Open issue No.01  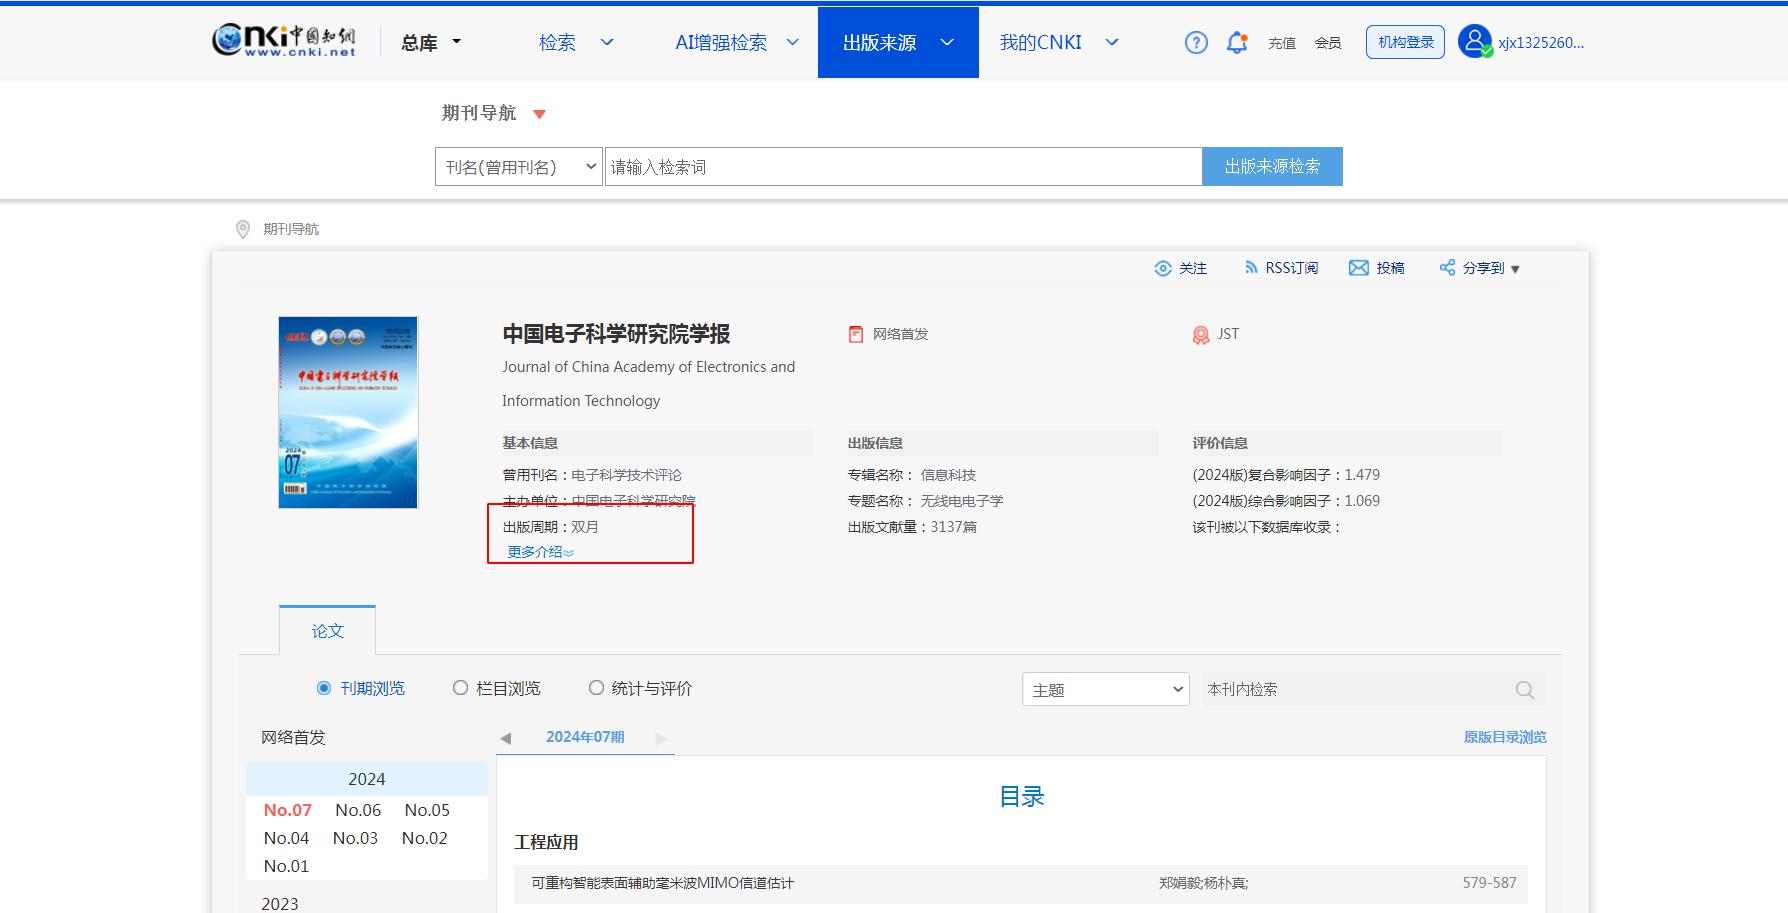click(286, 866)
